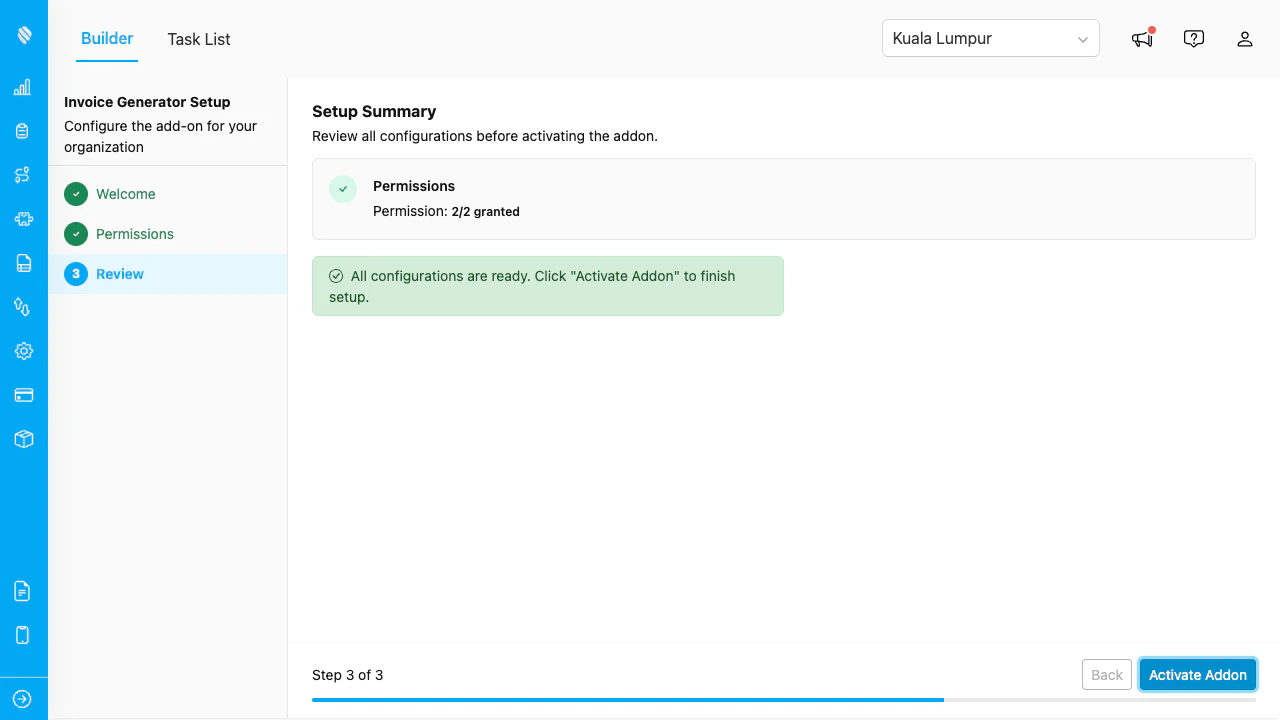Open the announcements megaphone with notification dot
The height and width of the screenshot is (720, 1280).
[1141, 38]
